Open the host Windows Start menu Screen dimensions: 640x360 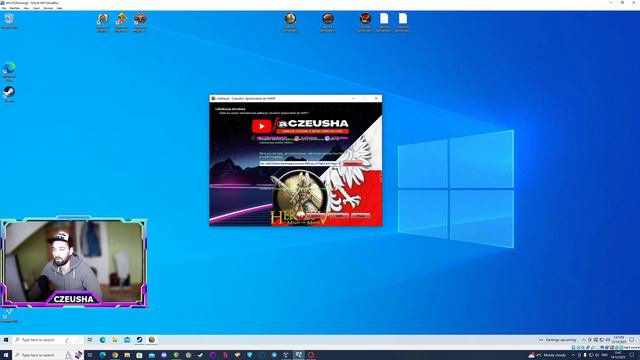click(6, 355)
